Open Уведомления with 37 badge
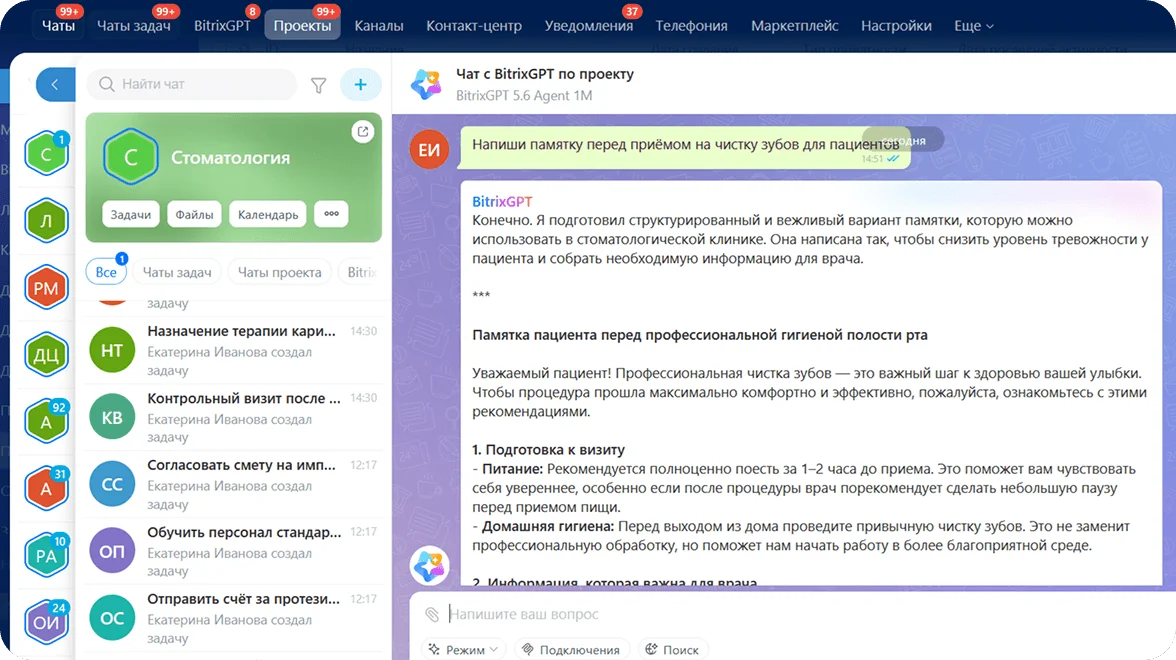1176x660 pixels. (589, 26)
